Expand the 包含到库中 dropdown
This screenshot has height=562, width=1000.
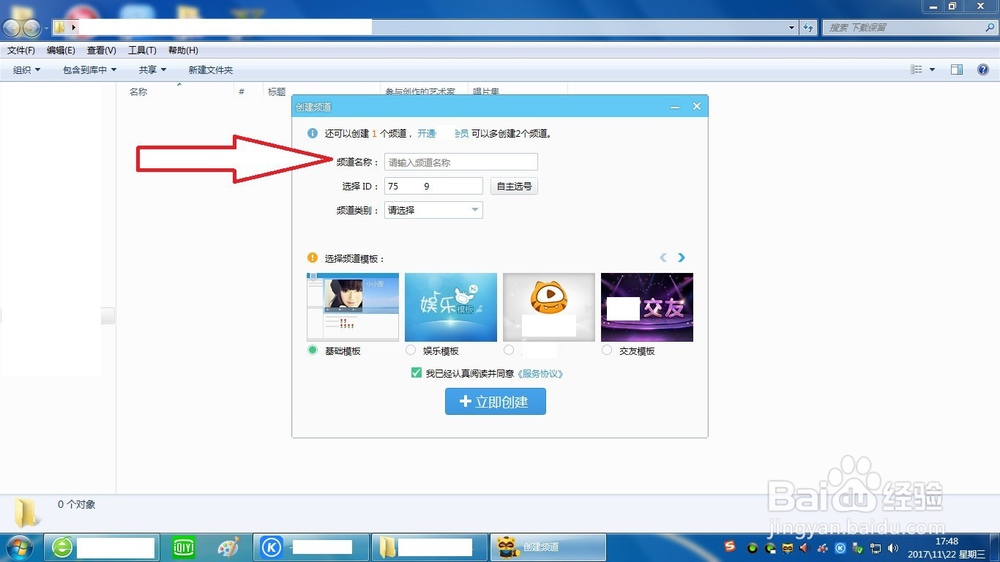click(89, 70)
